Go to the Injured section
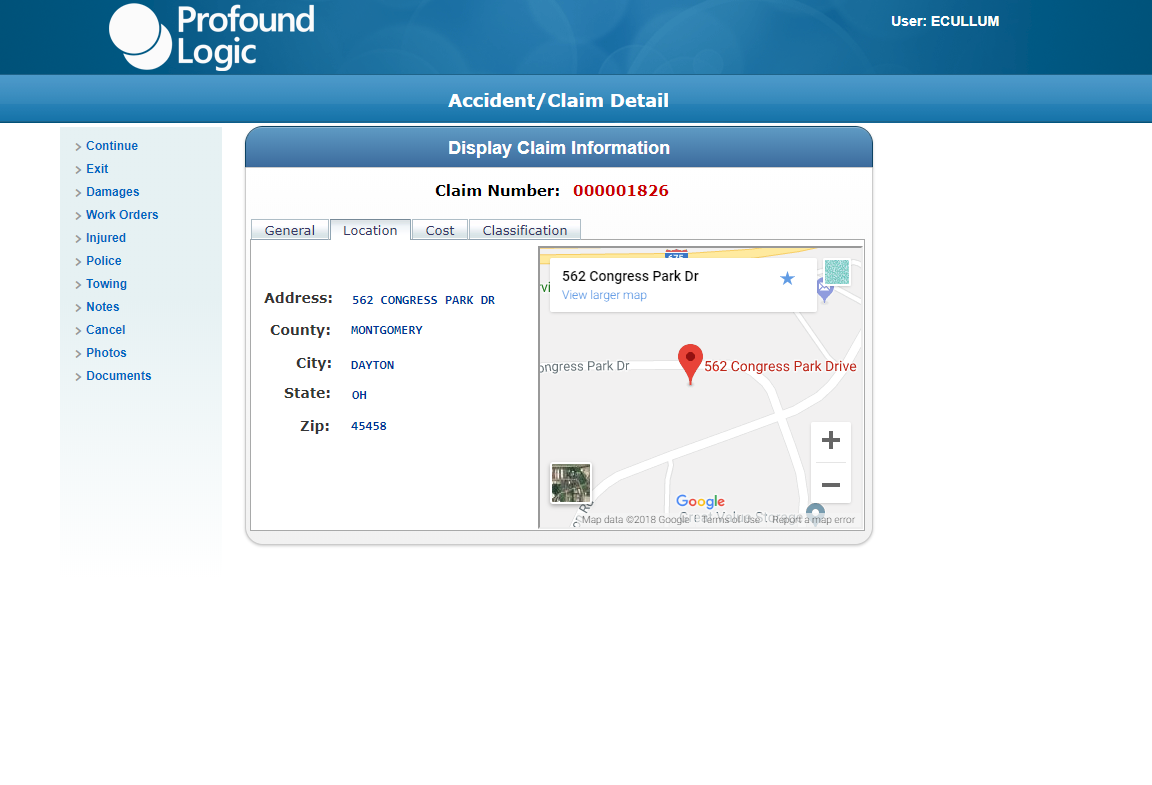 [106, 237]
